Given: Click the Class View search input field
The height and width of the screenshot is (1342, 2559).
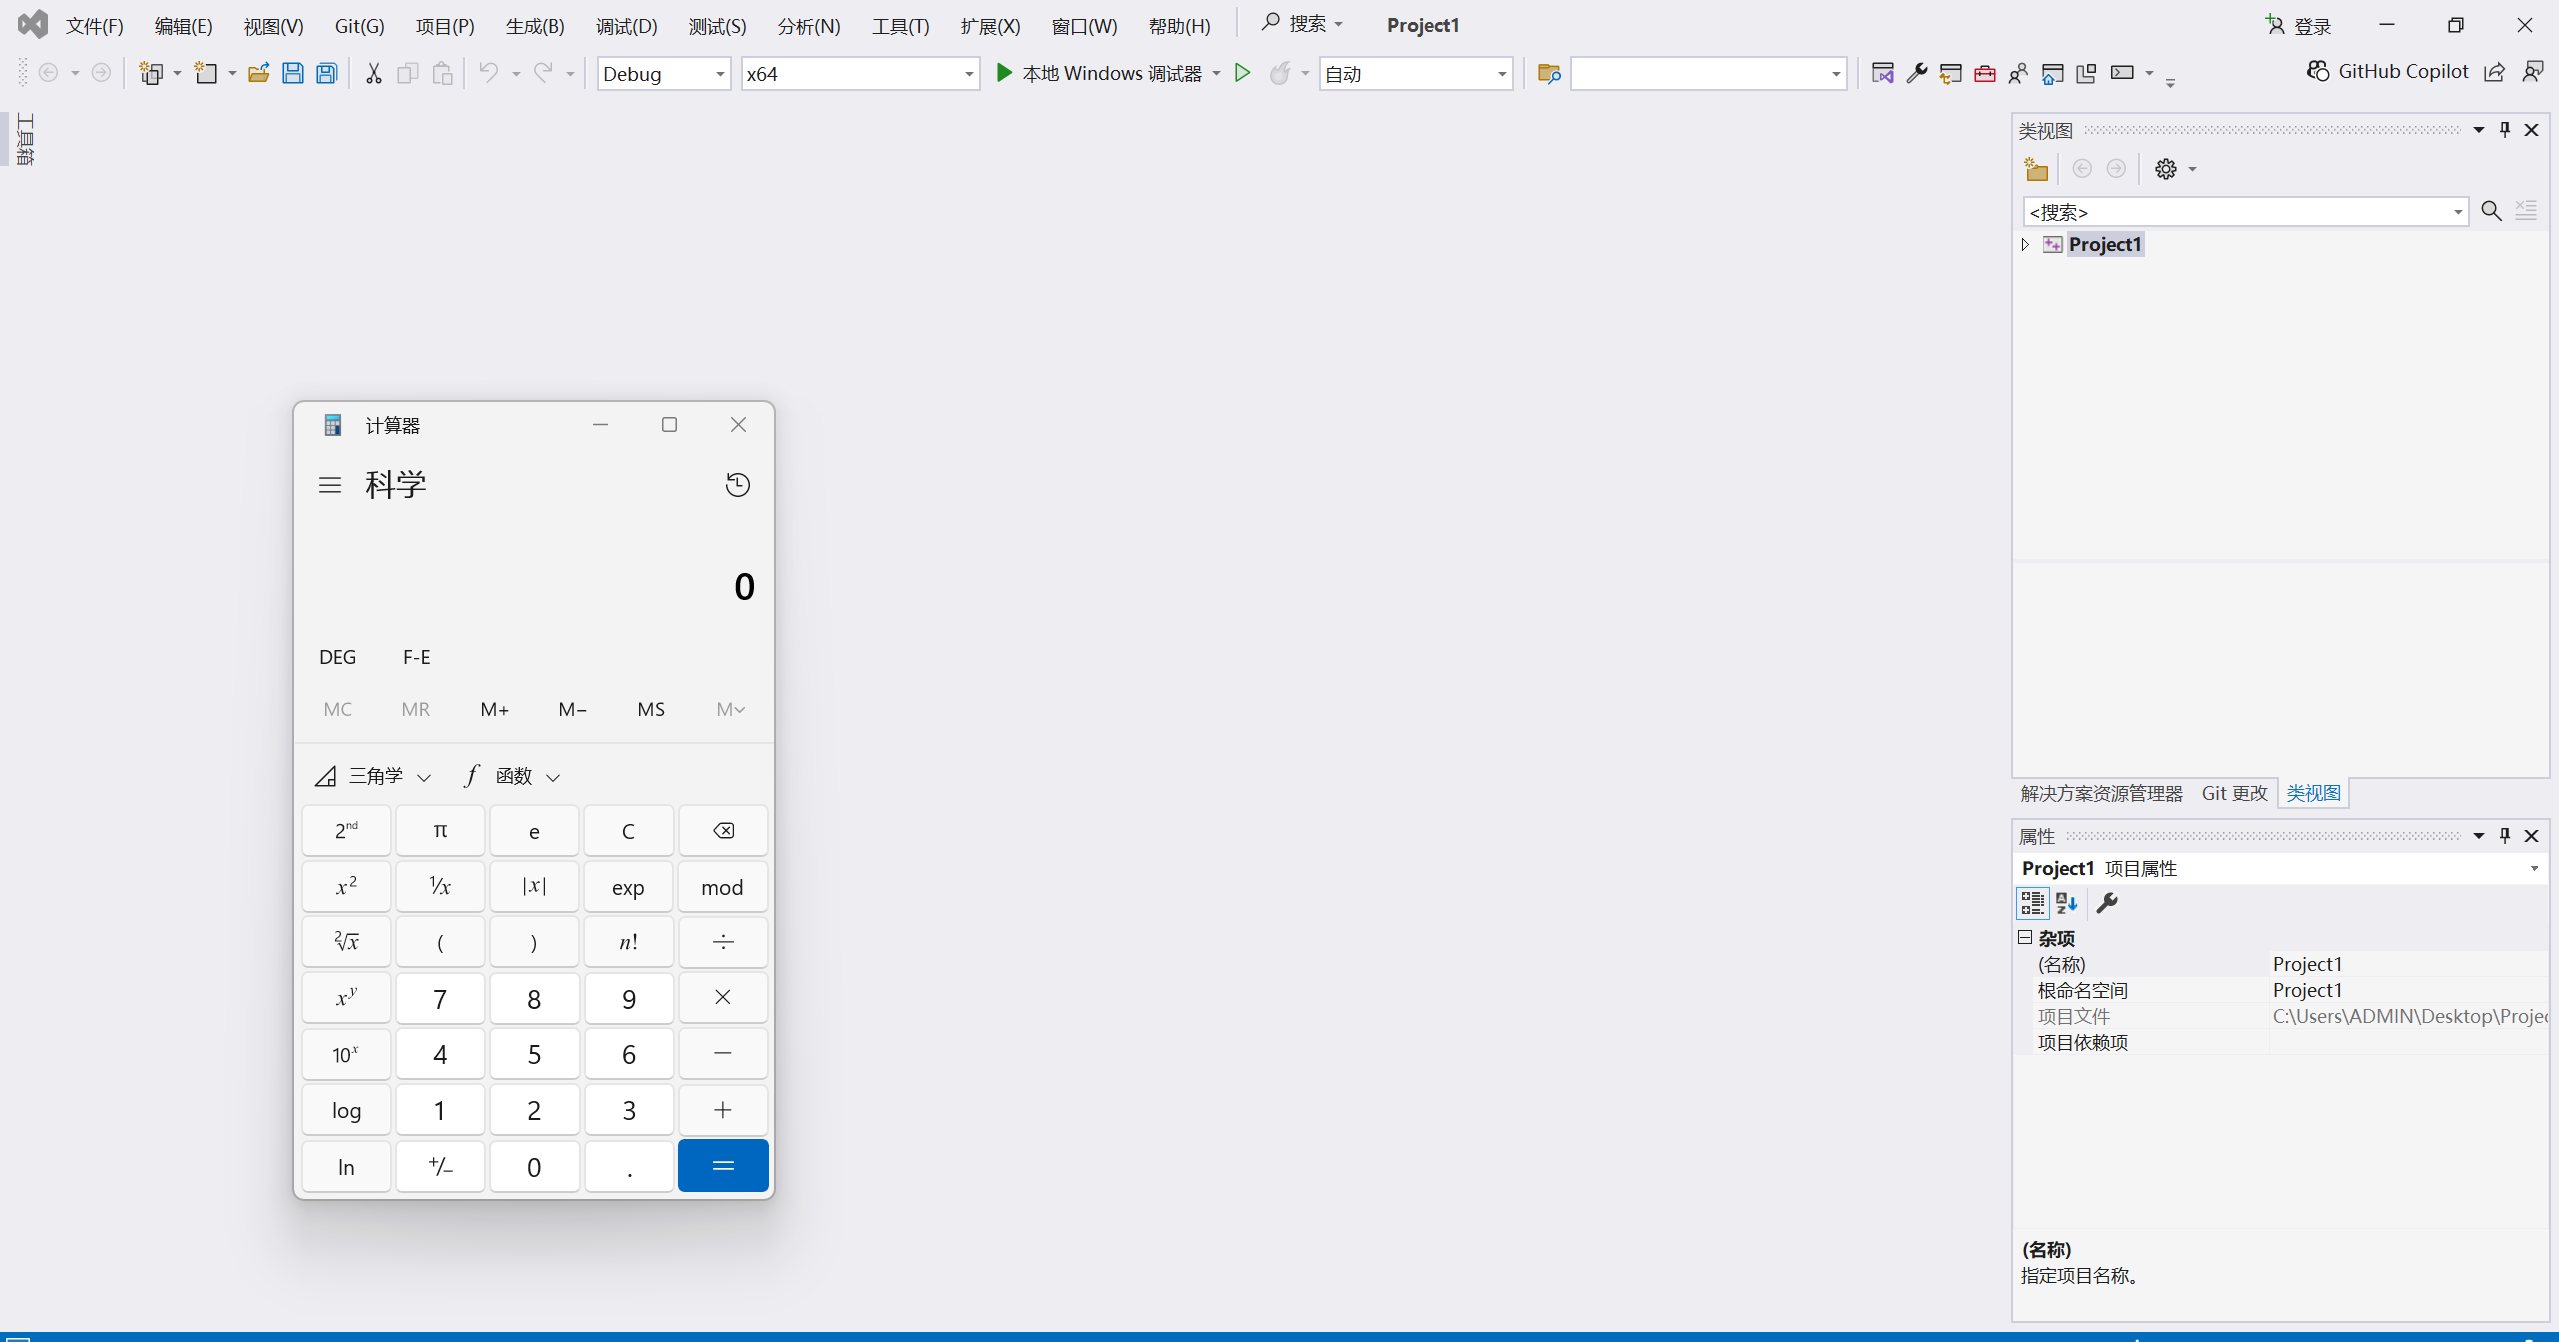Looking at the screenshot, I should (2235, 212).
